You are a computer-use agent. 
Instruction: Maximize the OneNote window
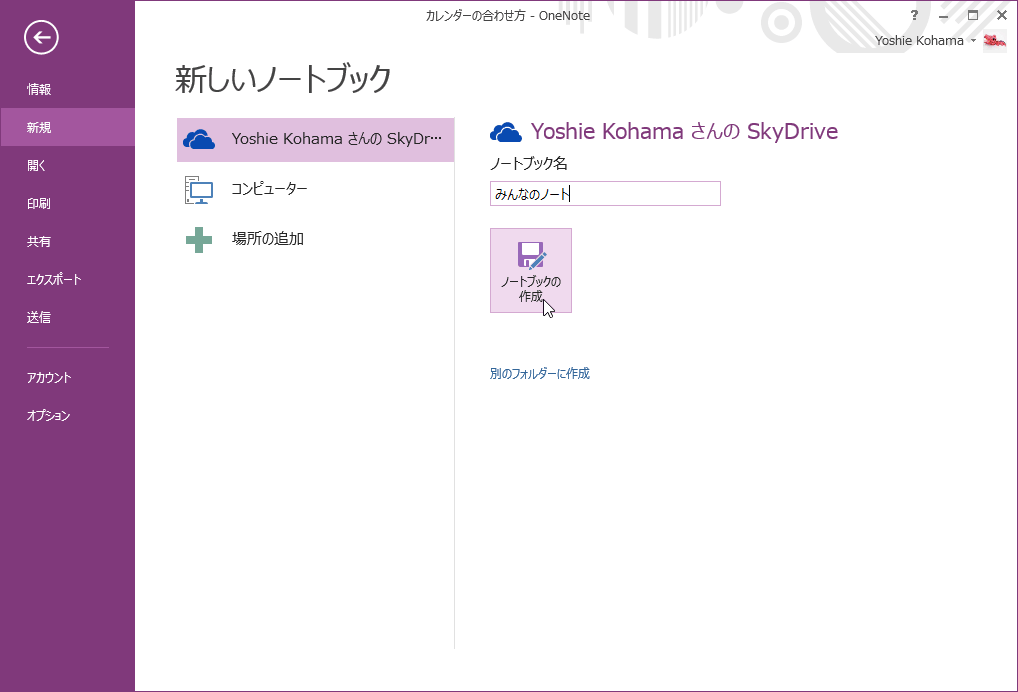973,15
